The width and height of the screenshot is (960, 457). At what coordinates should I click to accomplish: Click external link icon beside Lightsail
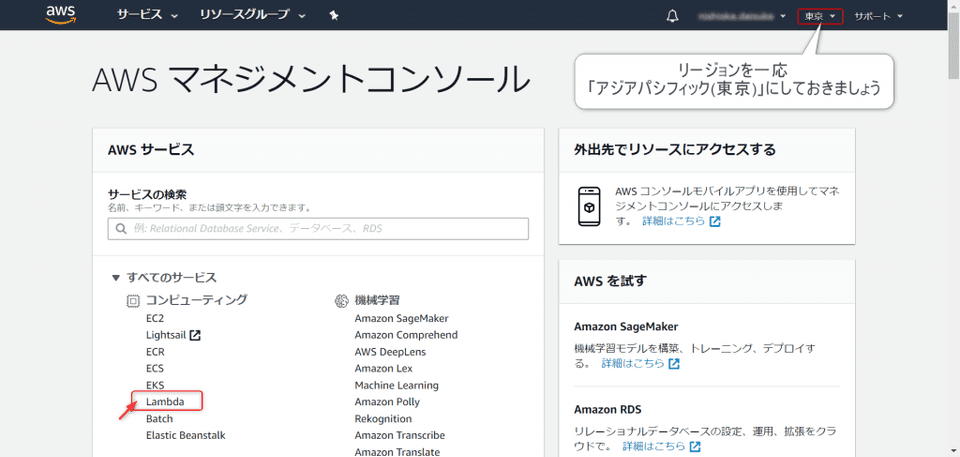[x=195, y=335]
